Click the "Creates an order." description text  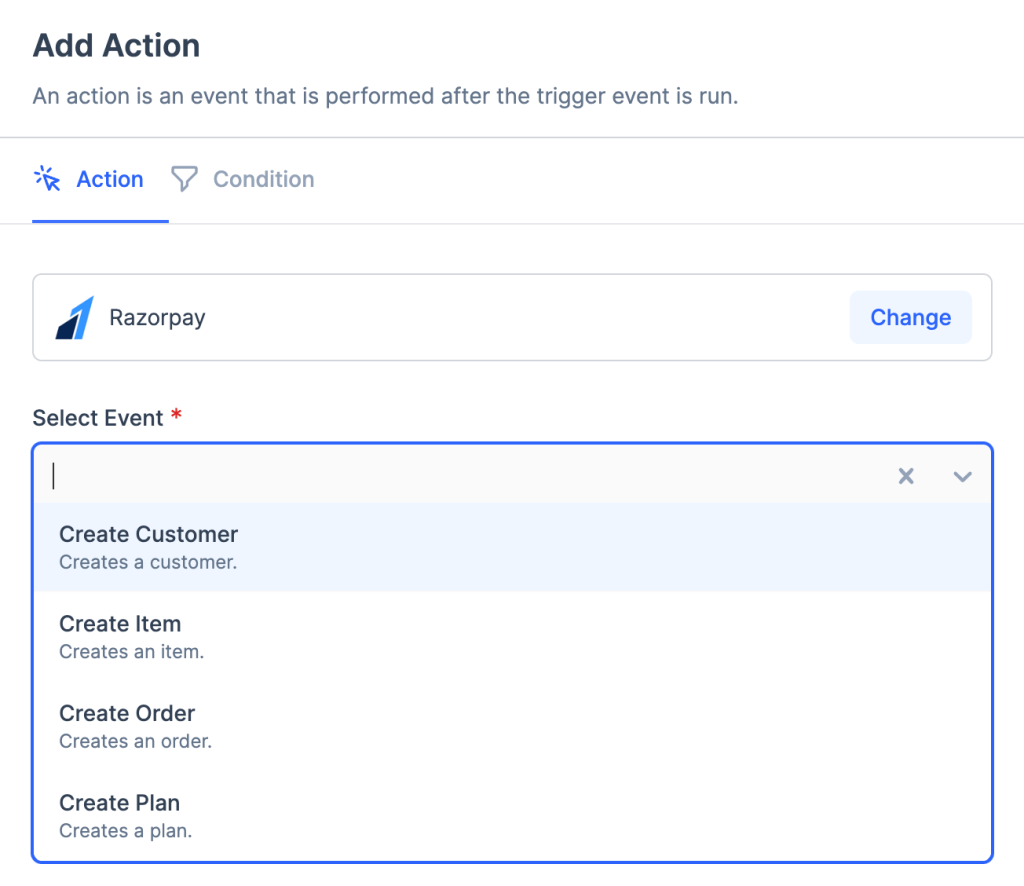135,741
